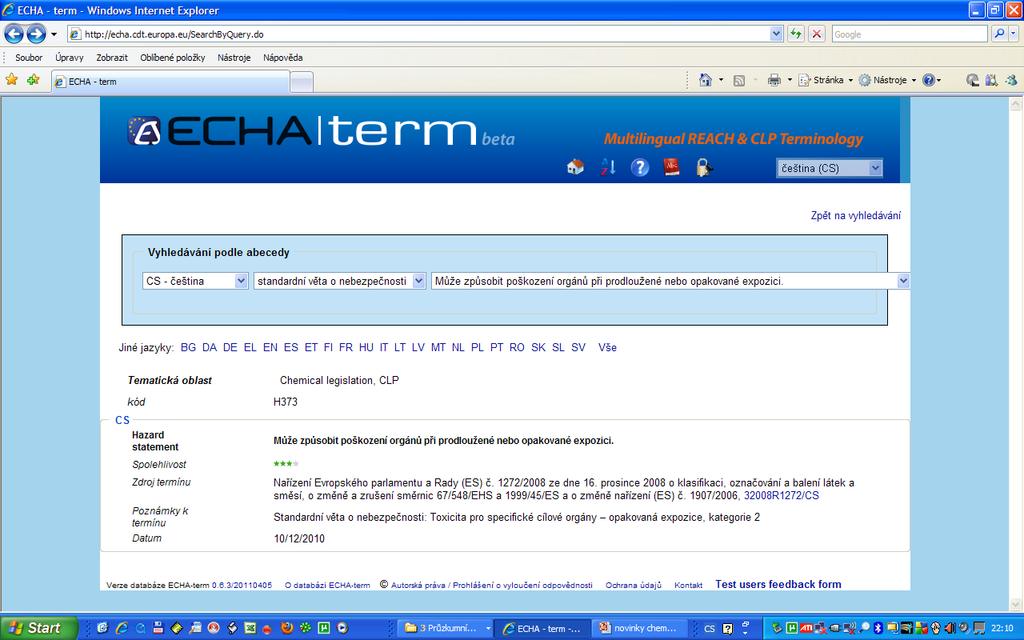This screenshot has width=1024, height=640.
Task: Click the page scrollbar up arrow
Action: 1016,104
